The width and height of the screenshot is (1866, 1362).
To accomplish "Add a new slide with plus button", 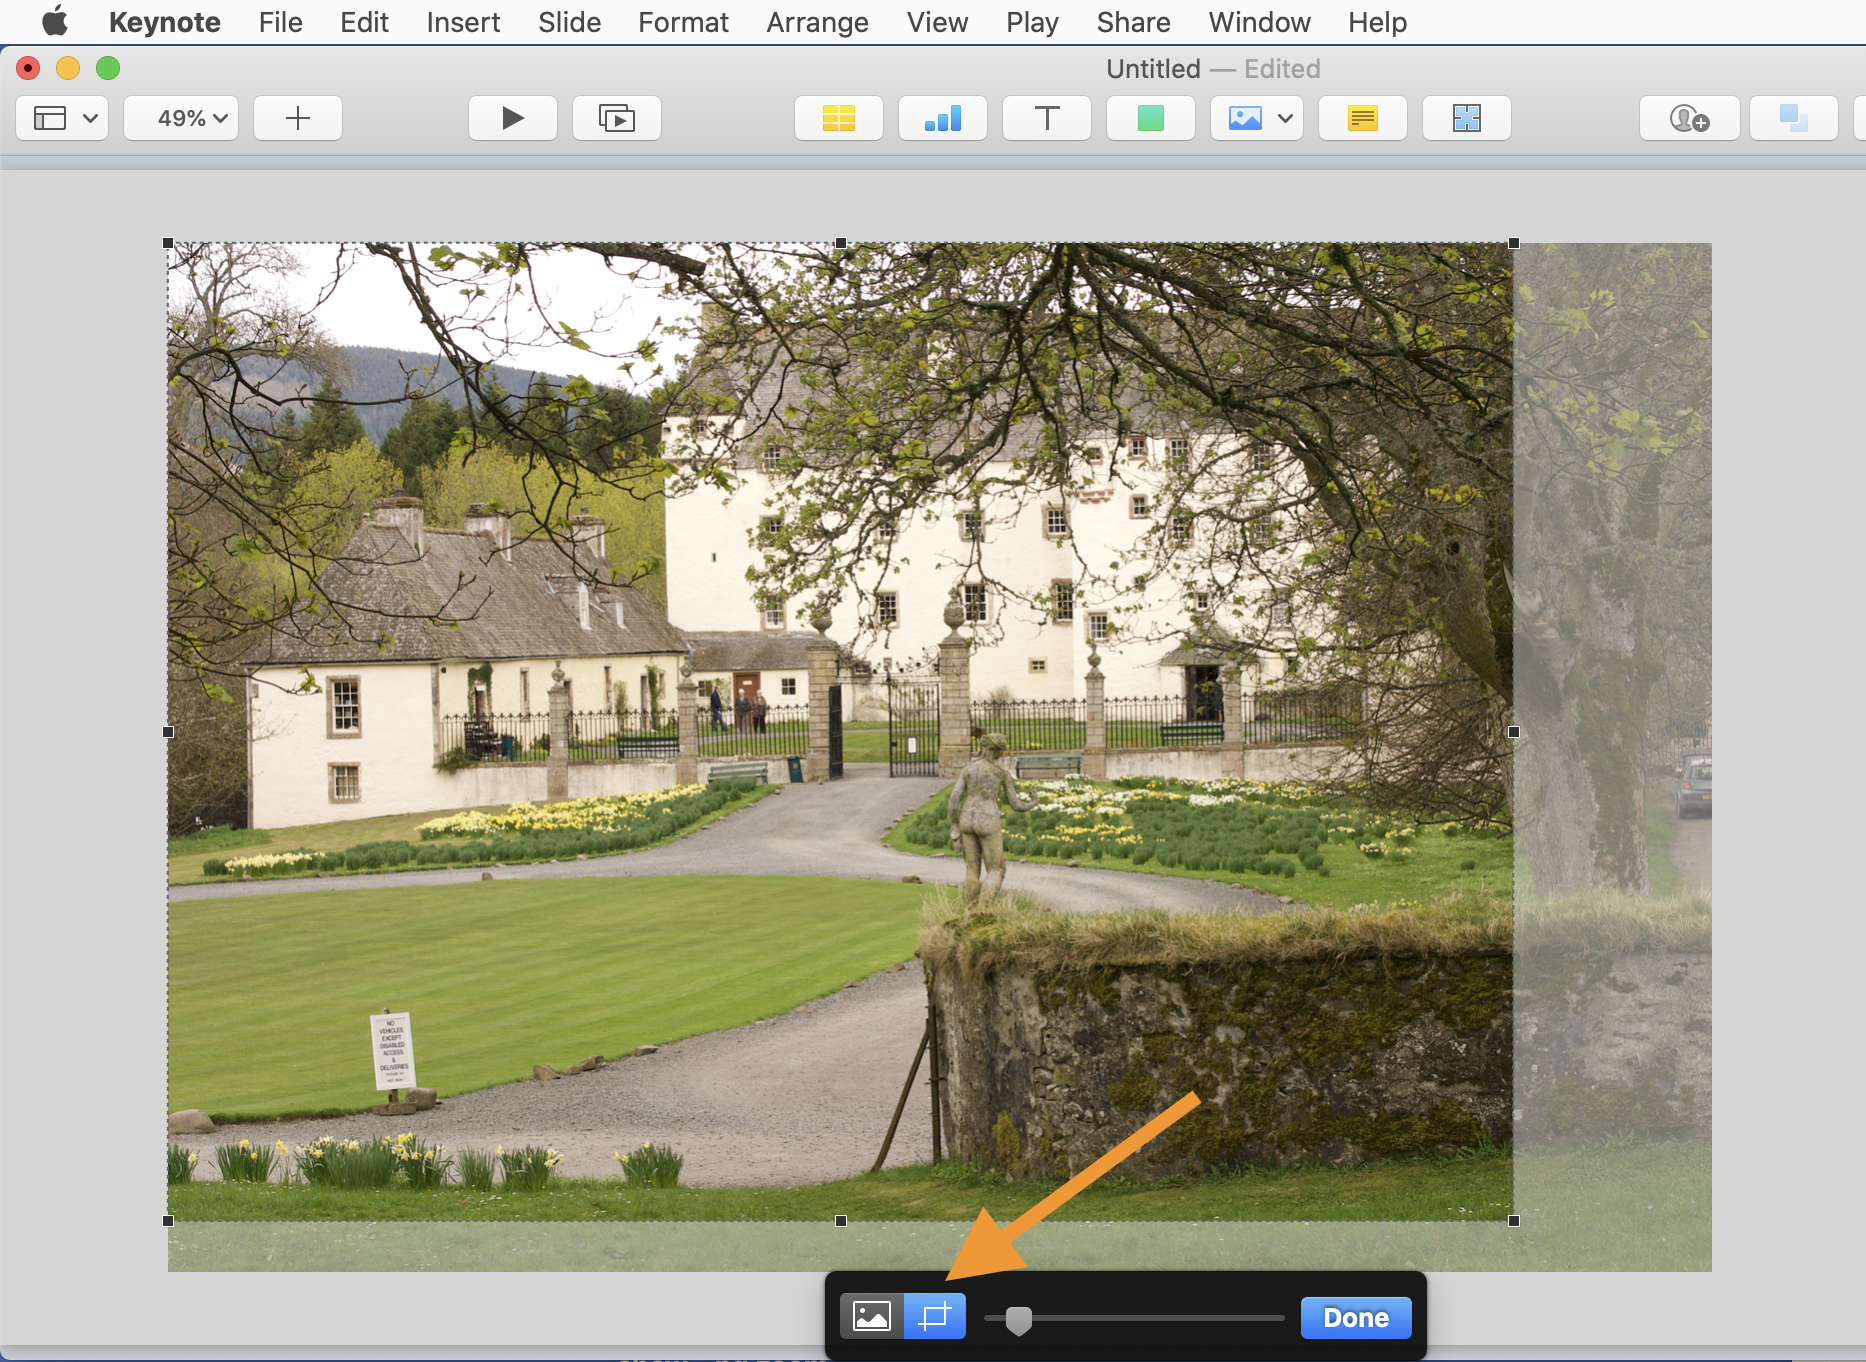I will [x=298, y=118].
